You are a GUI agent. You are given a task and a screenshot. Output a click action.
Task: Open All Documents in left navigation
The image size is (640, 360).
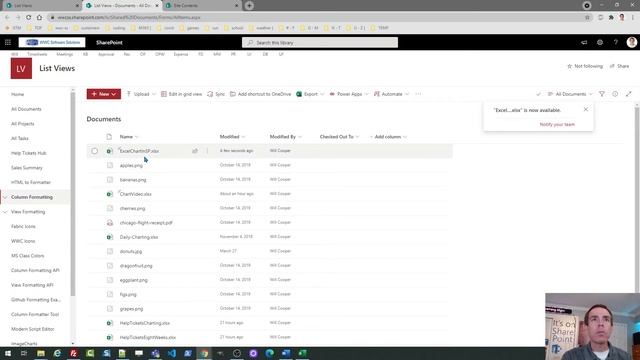(26, 109)
